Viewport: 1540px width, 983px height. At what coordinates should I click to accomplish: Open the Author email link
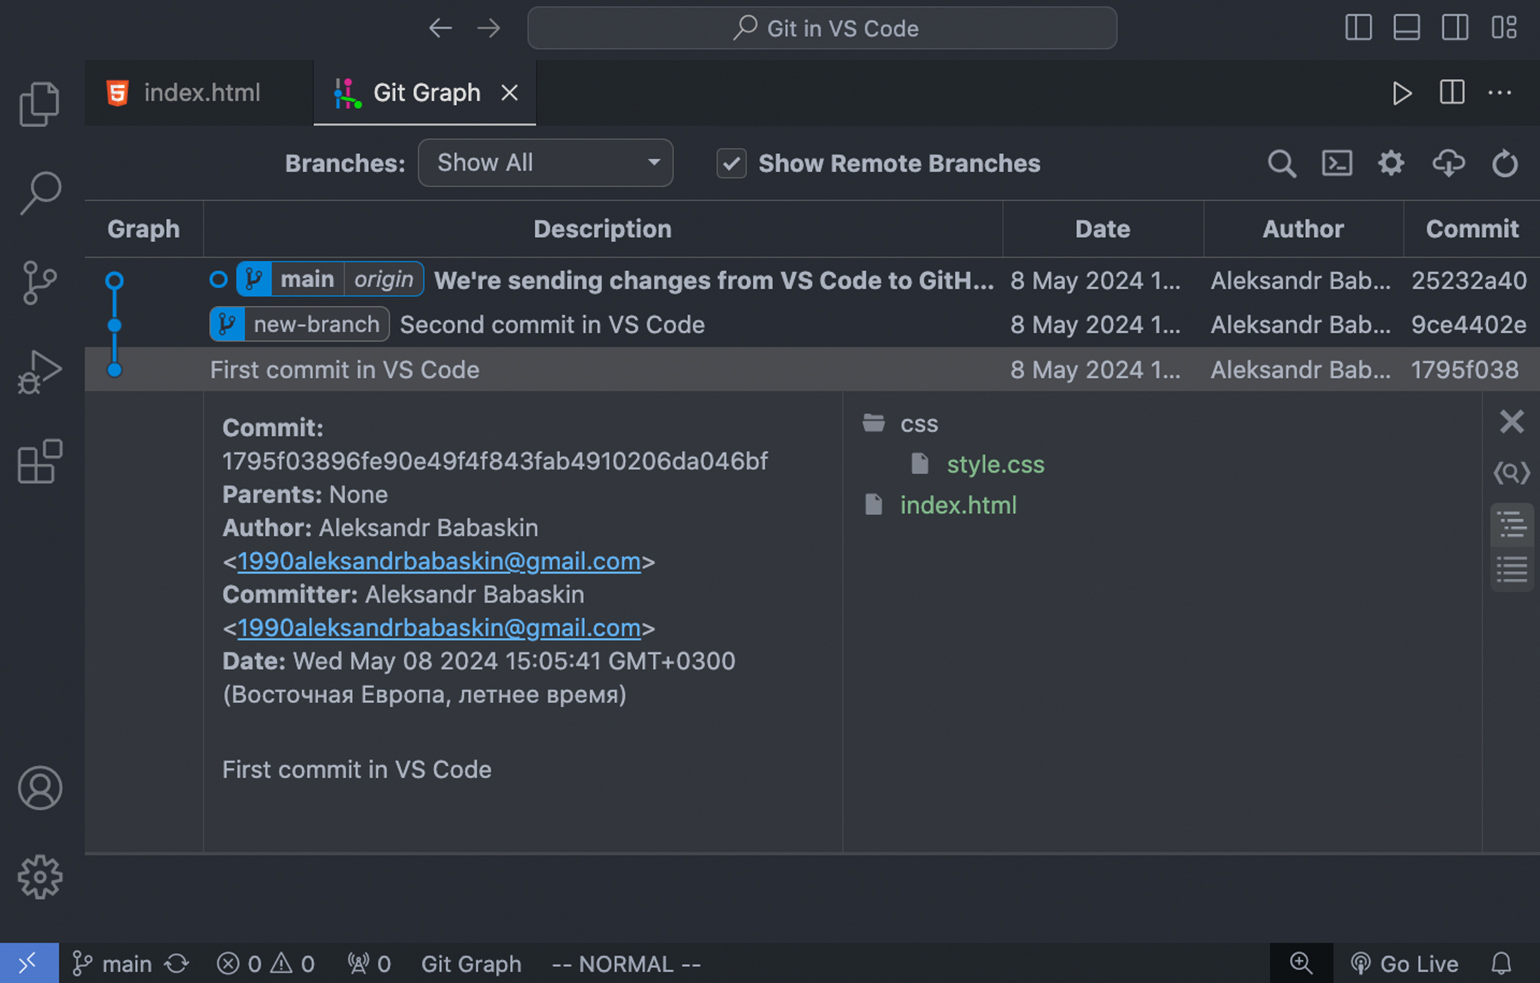pos(439,561)
